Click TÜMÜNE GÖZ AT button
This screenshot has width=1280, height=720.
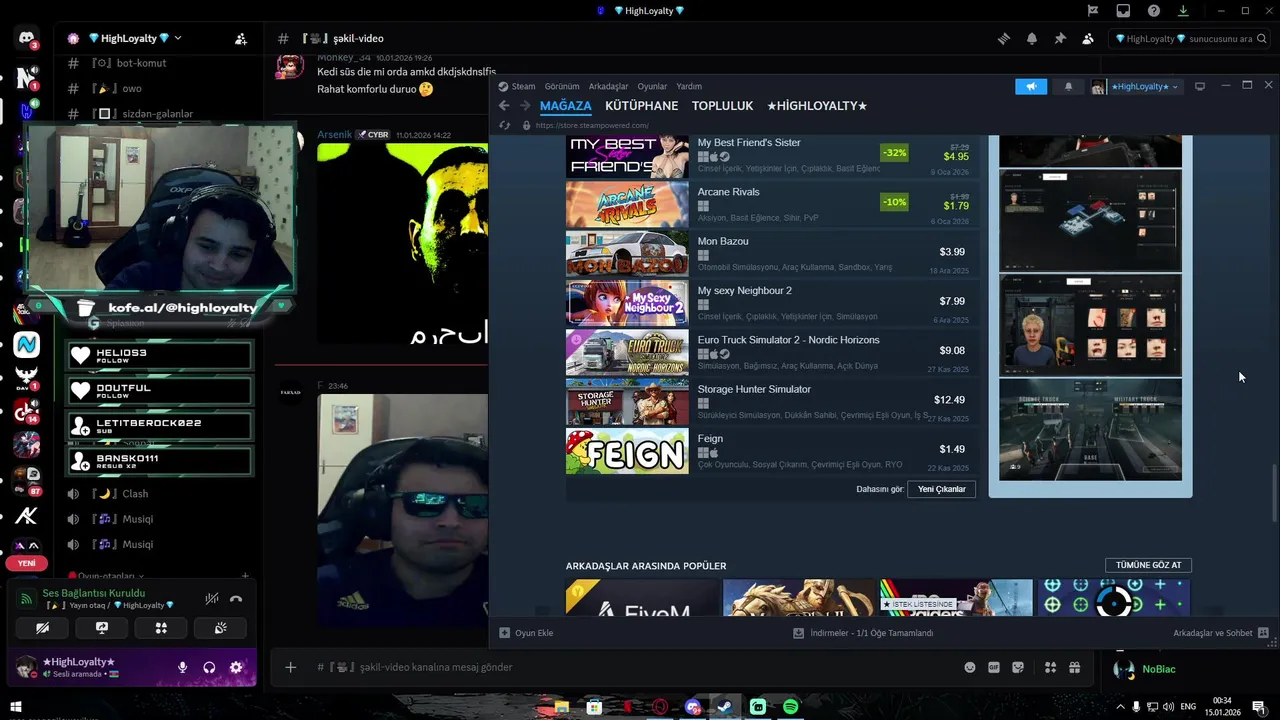point(1148,565)
